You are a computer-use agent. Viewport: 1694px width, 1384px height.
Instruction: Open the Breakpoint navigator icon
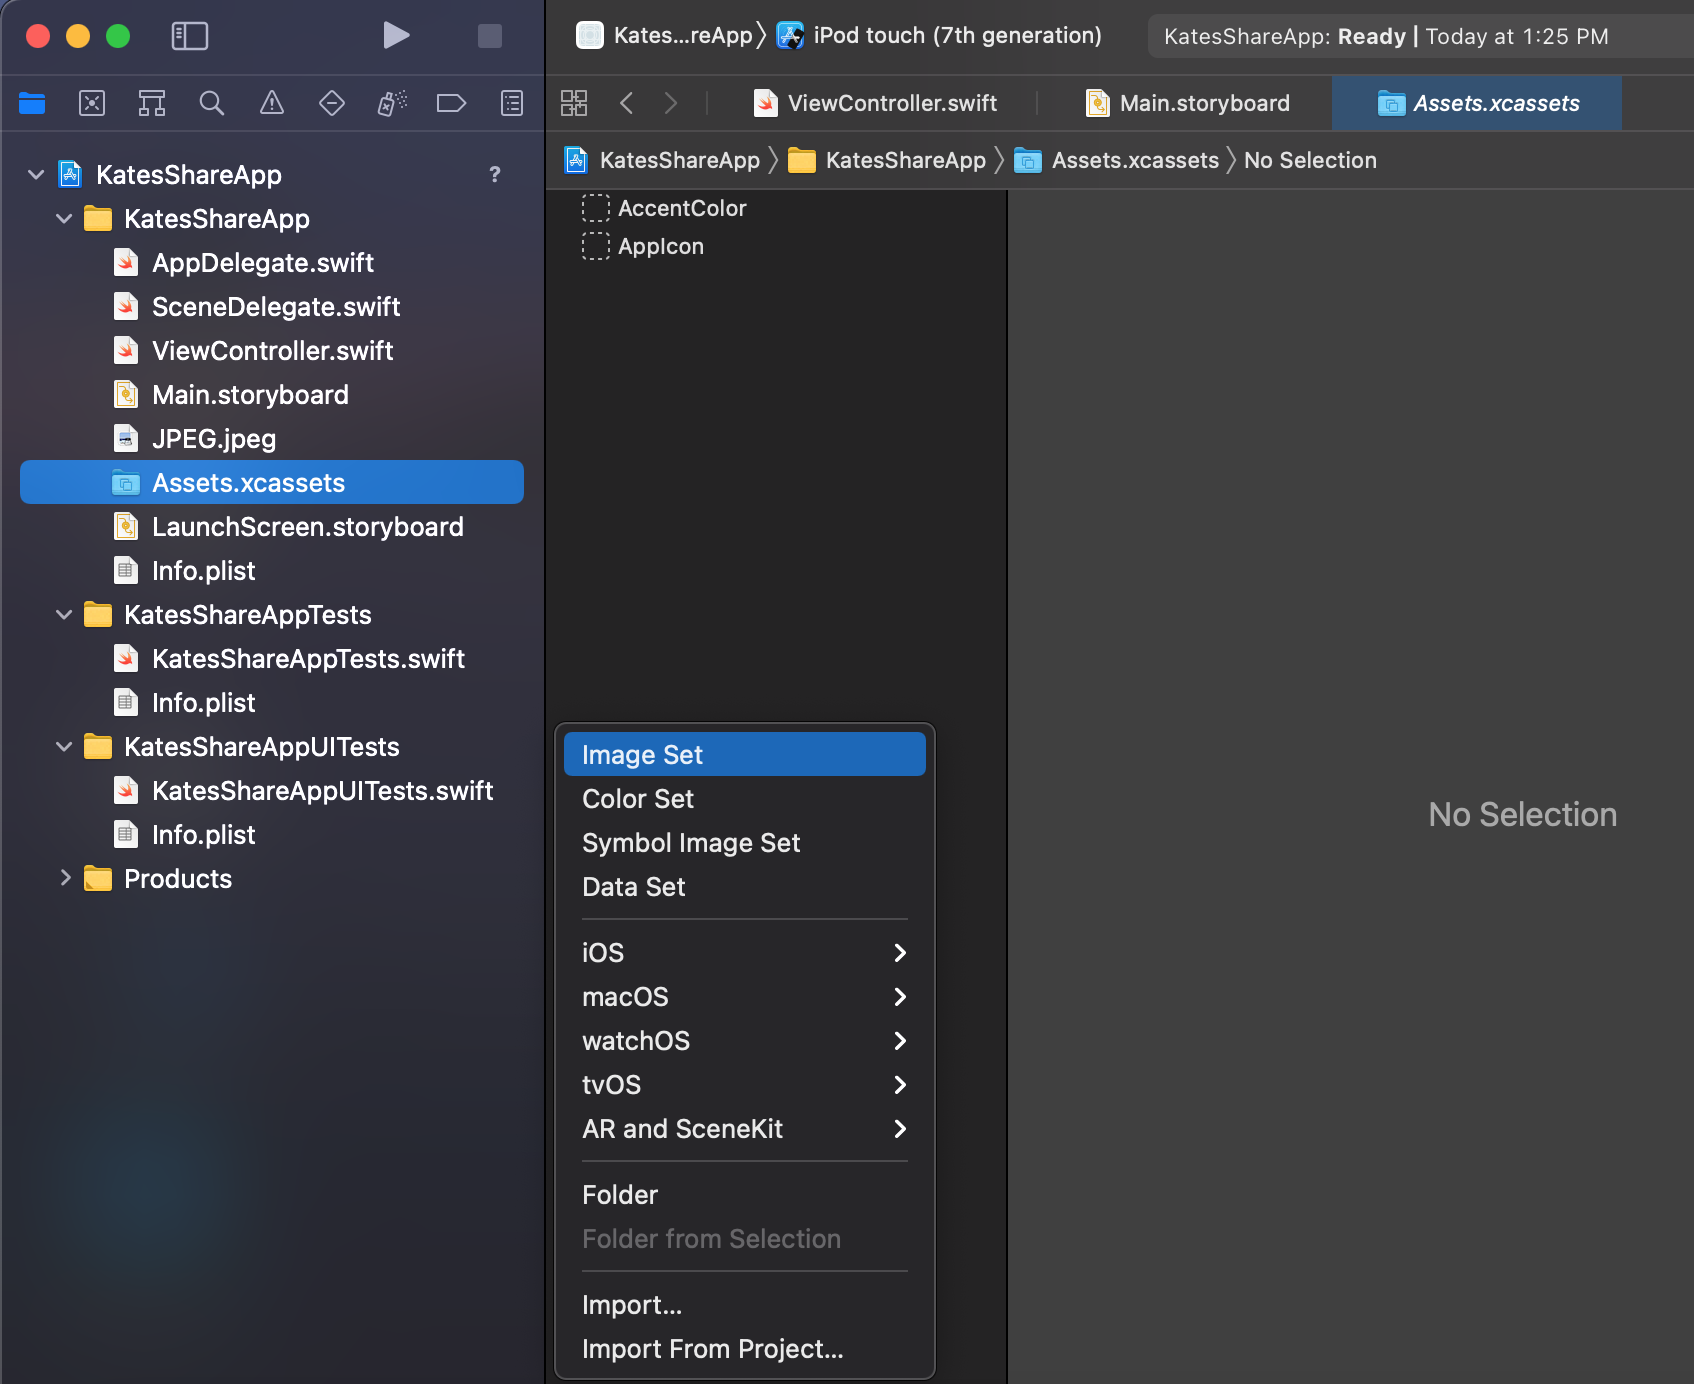(452, 103)
